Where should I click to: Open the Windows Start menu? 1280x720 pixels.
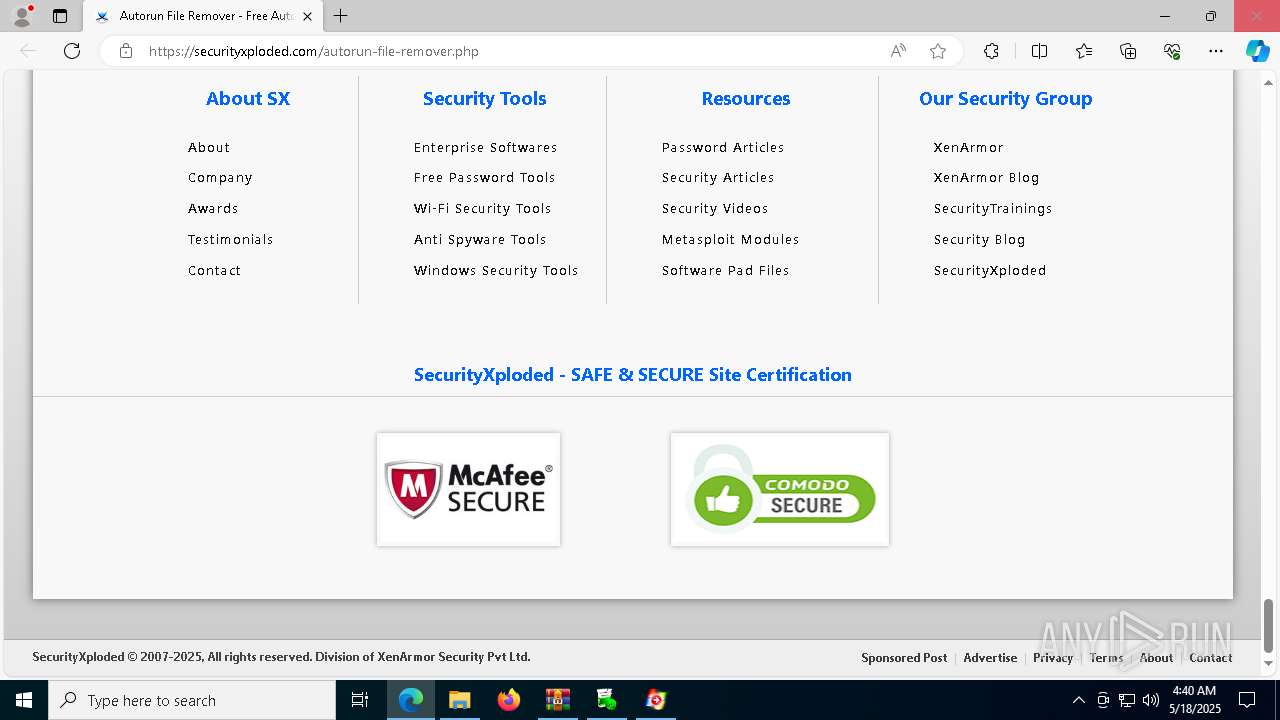click(x=23, y=700)
